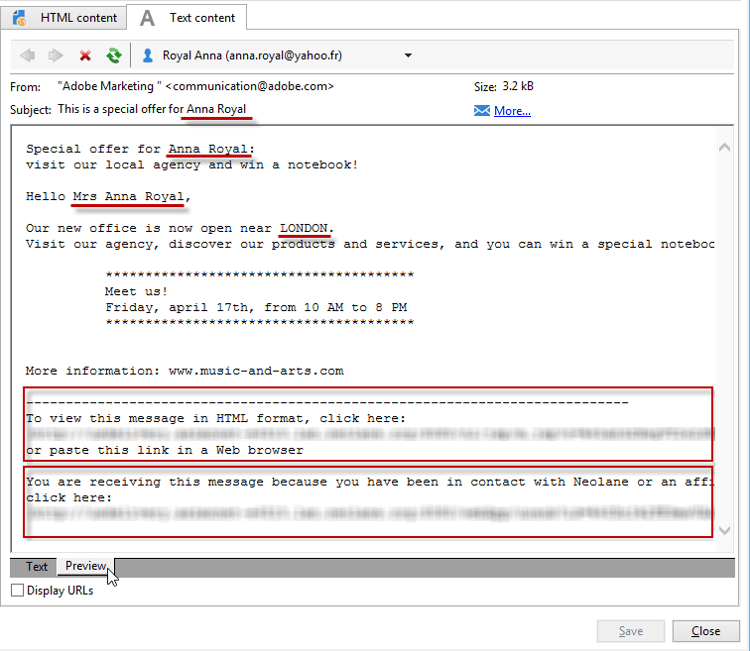The height and width of the screenshot is (651, 750).
Task: Click the line 'Hello Mrs Anna Royal,'
Action: [108, 197]
